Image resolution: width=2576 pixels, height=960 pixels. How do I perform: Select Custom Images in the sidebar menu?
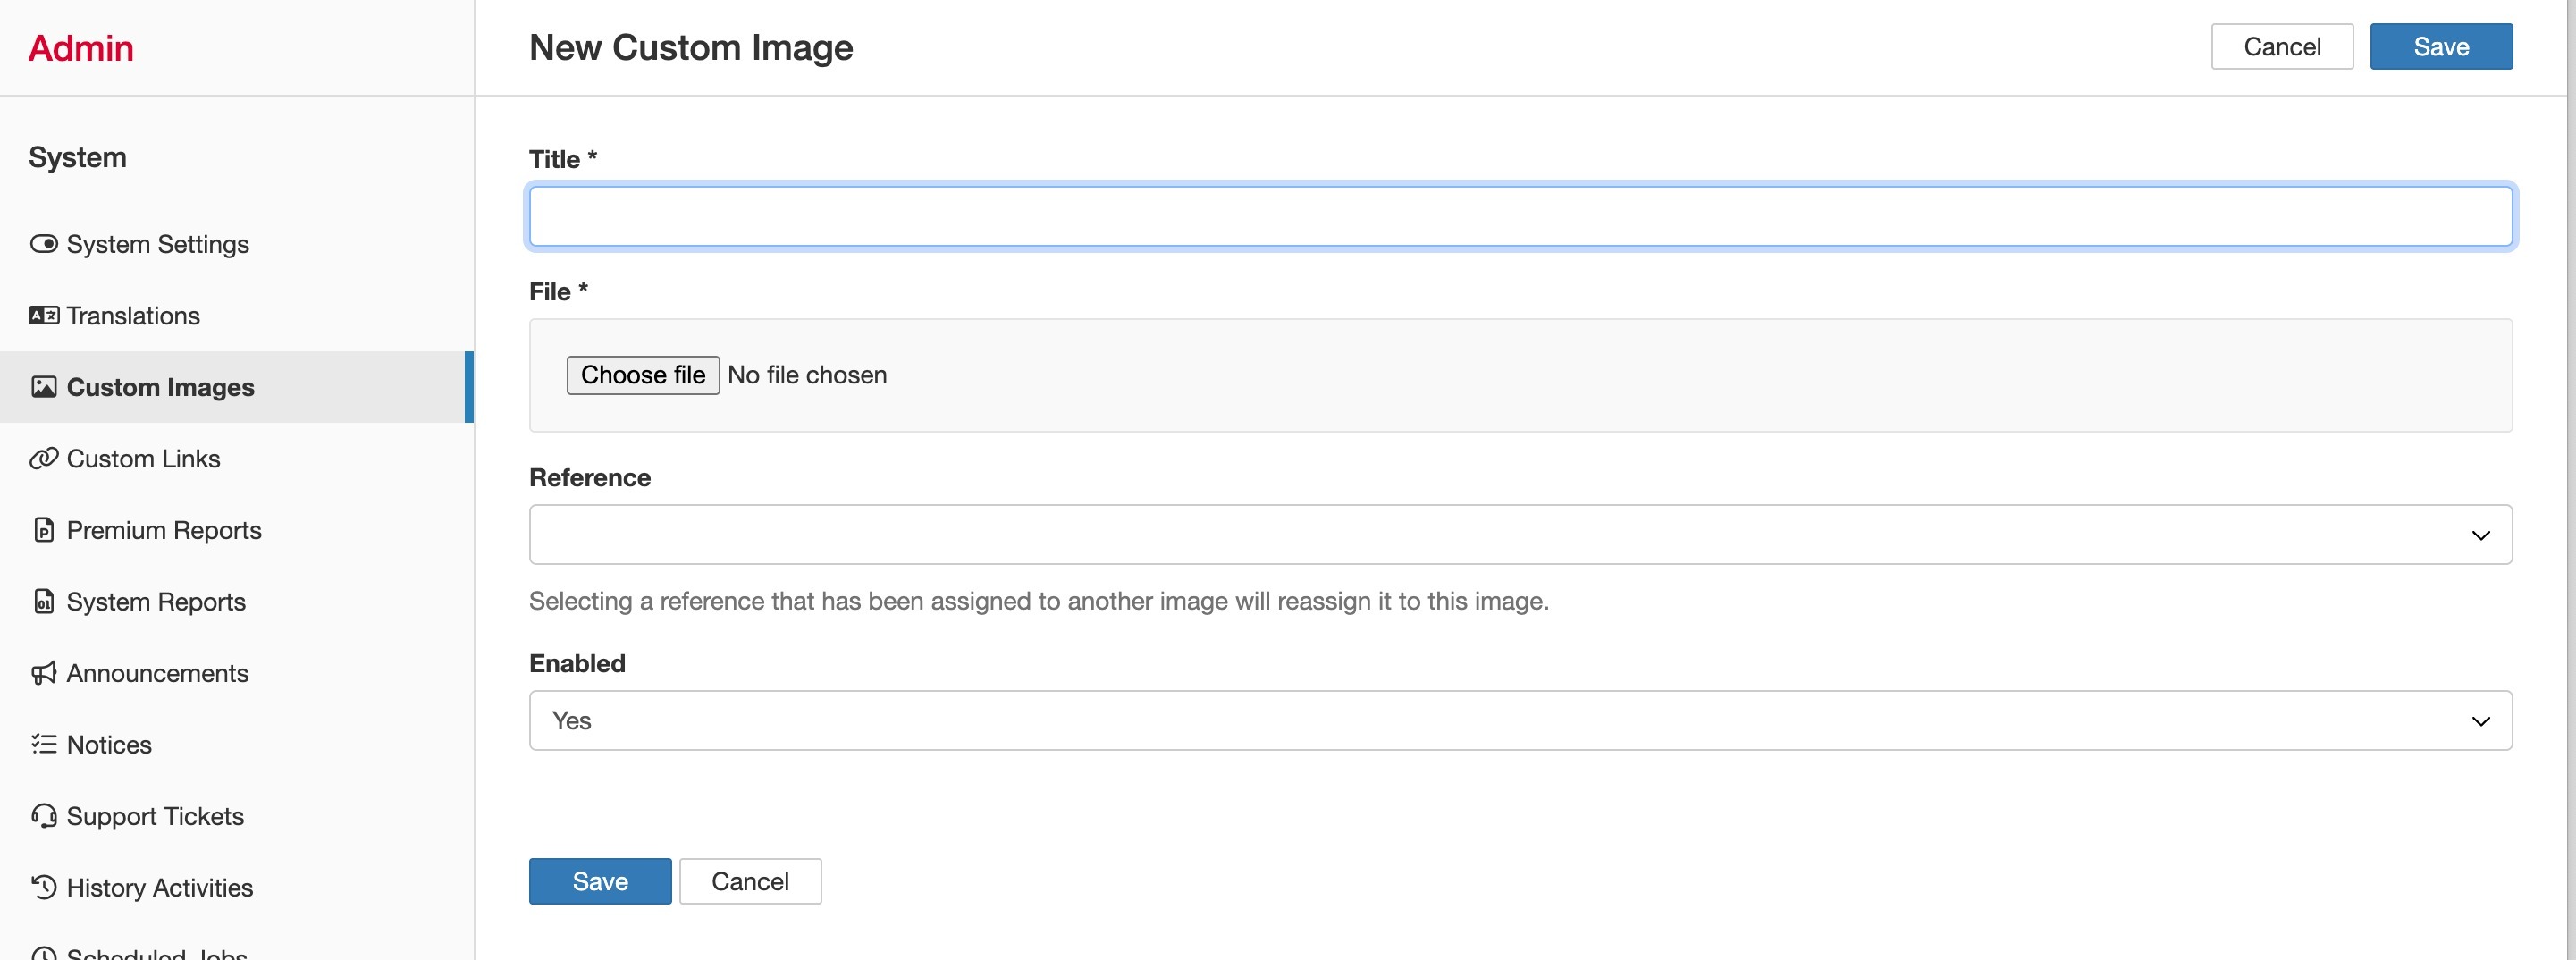160,387
